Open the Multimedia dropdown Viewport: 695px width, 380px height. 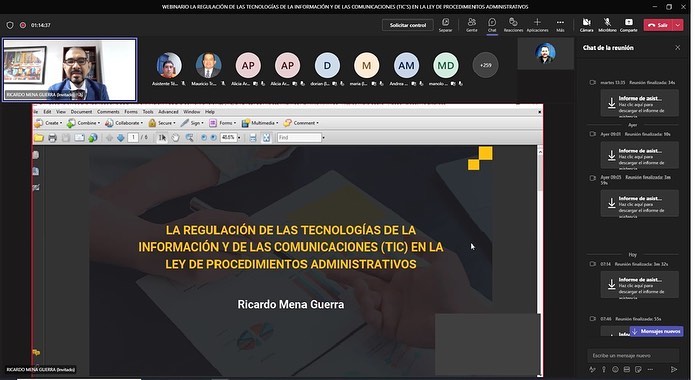pos(260,123)
